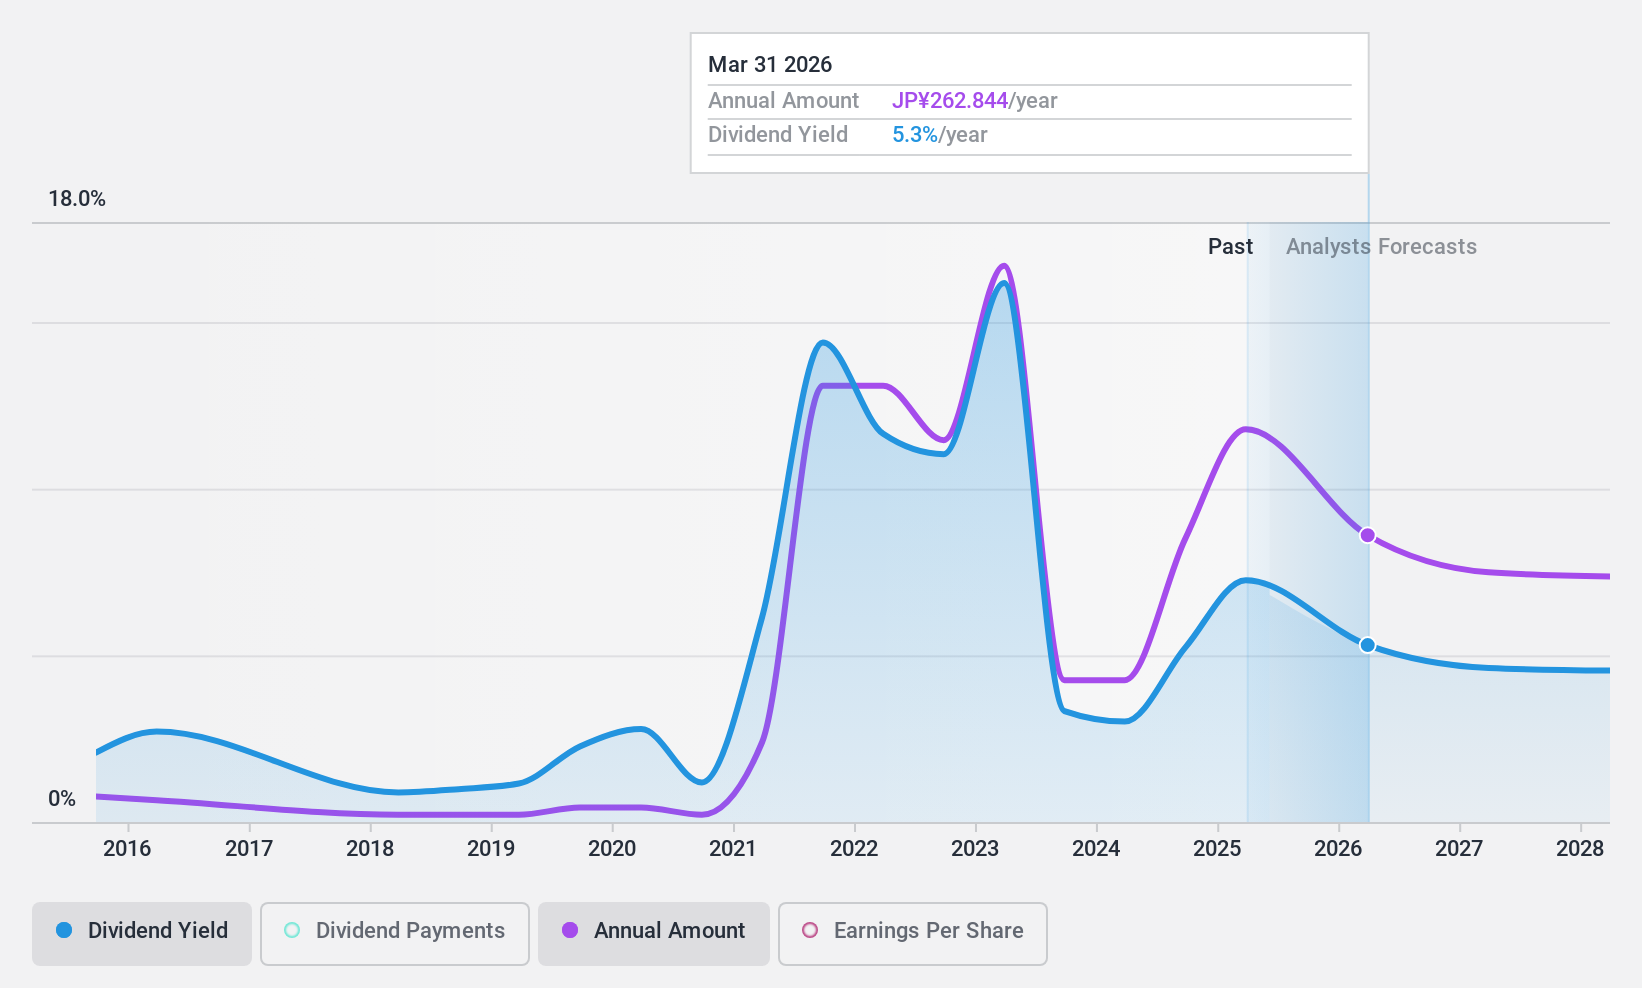Image resolution: width=1642 pixels, height=988 pixels.
Task: Enable the Dividend Payments series
Action: (x=395, y=934)
